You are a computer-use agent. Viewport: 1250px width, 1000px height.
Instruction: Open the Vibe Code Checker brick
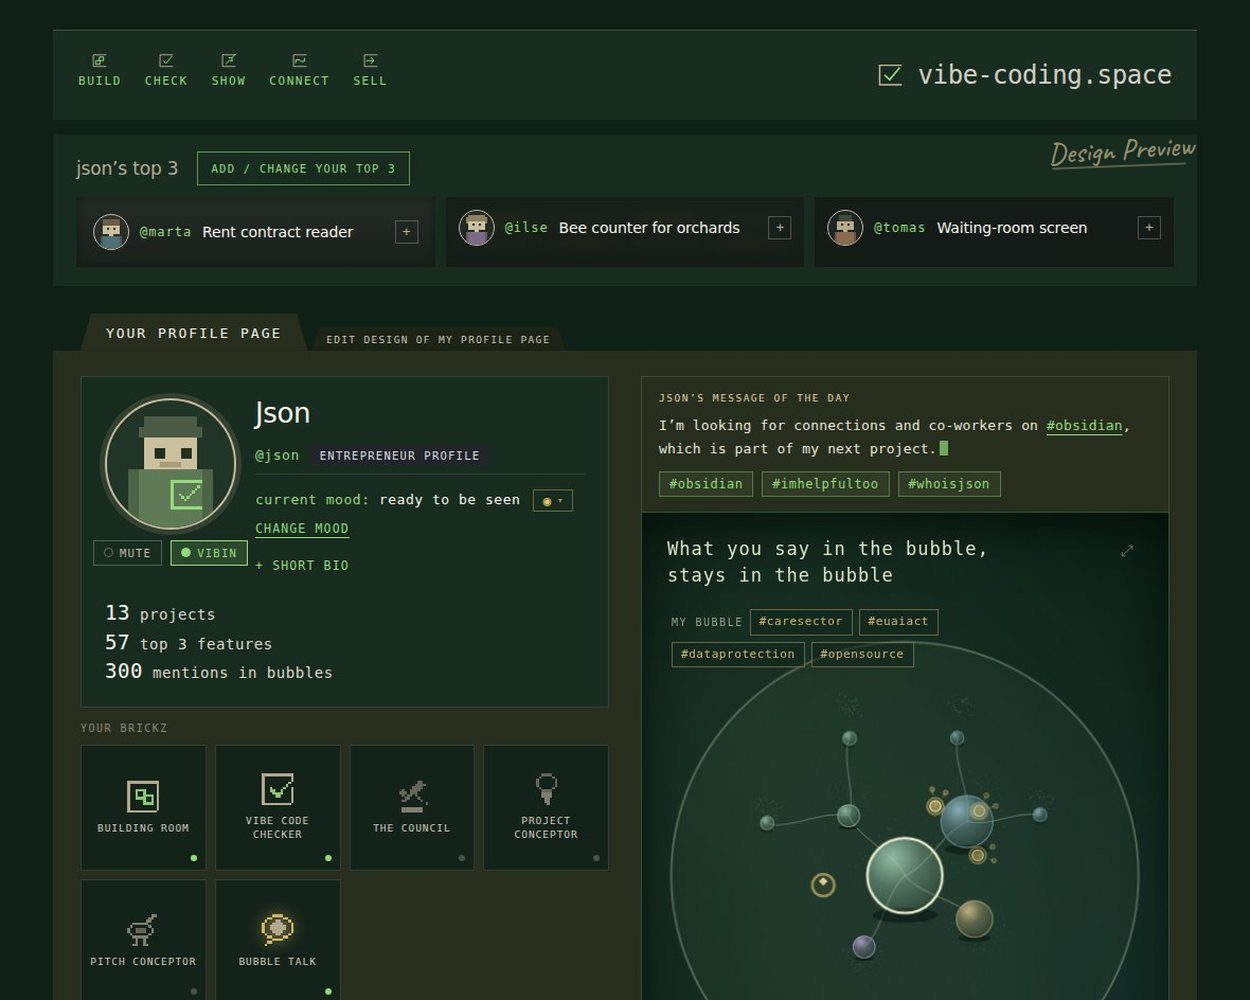click(x=278, y=807)
